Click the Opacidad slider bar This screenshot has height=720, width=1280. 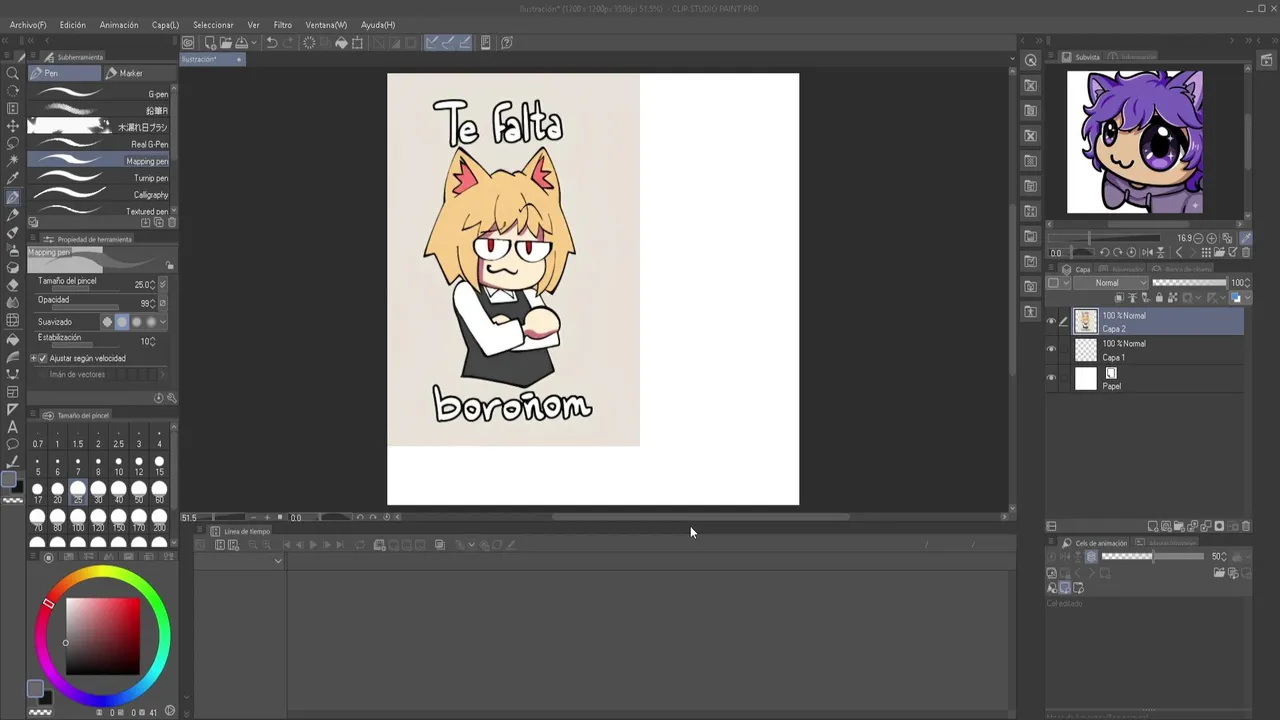pos(85,307)
